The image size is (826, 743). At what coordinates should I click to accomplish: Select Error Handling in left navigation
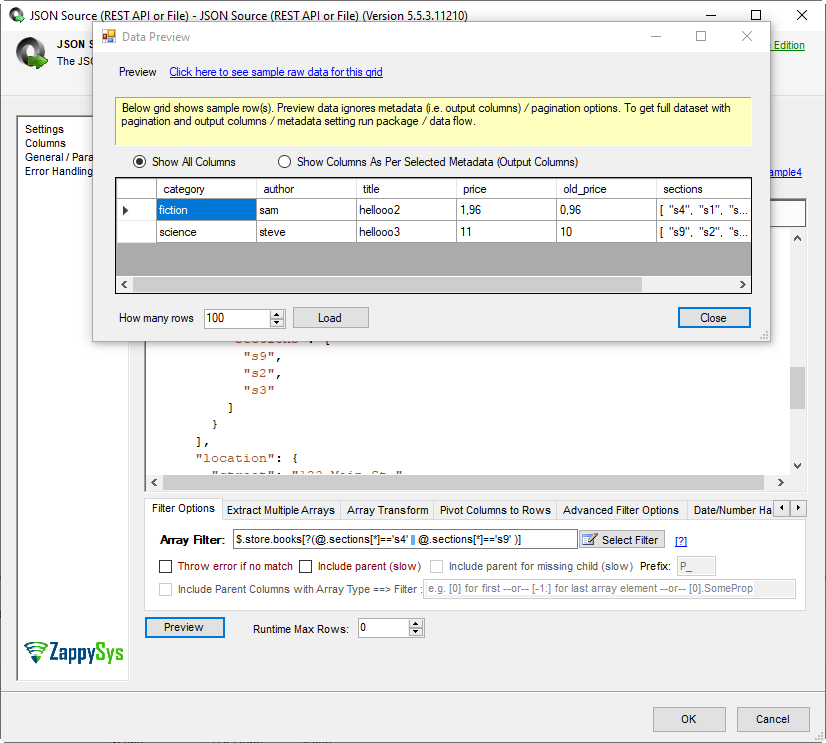(58, 171)
